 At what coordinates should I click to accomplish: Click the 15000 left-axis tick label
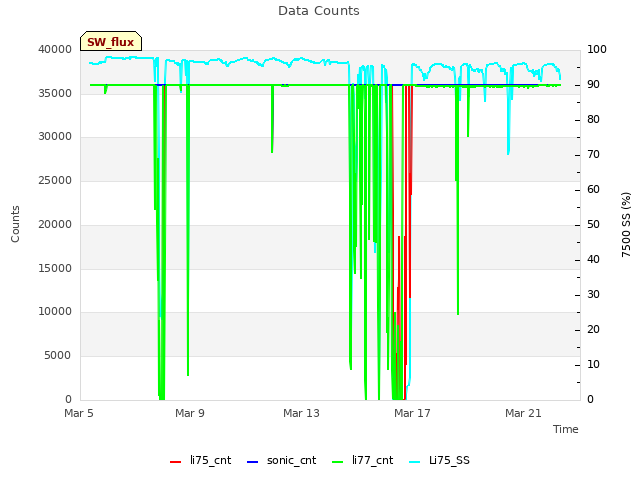(x=55, y=269)
